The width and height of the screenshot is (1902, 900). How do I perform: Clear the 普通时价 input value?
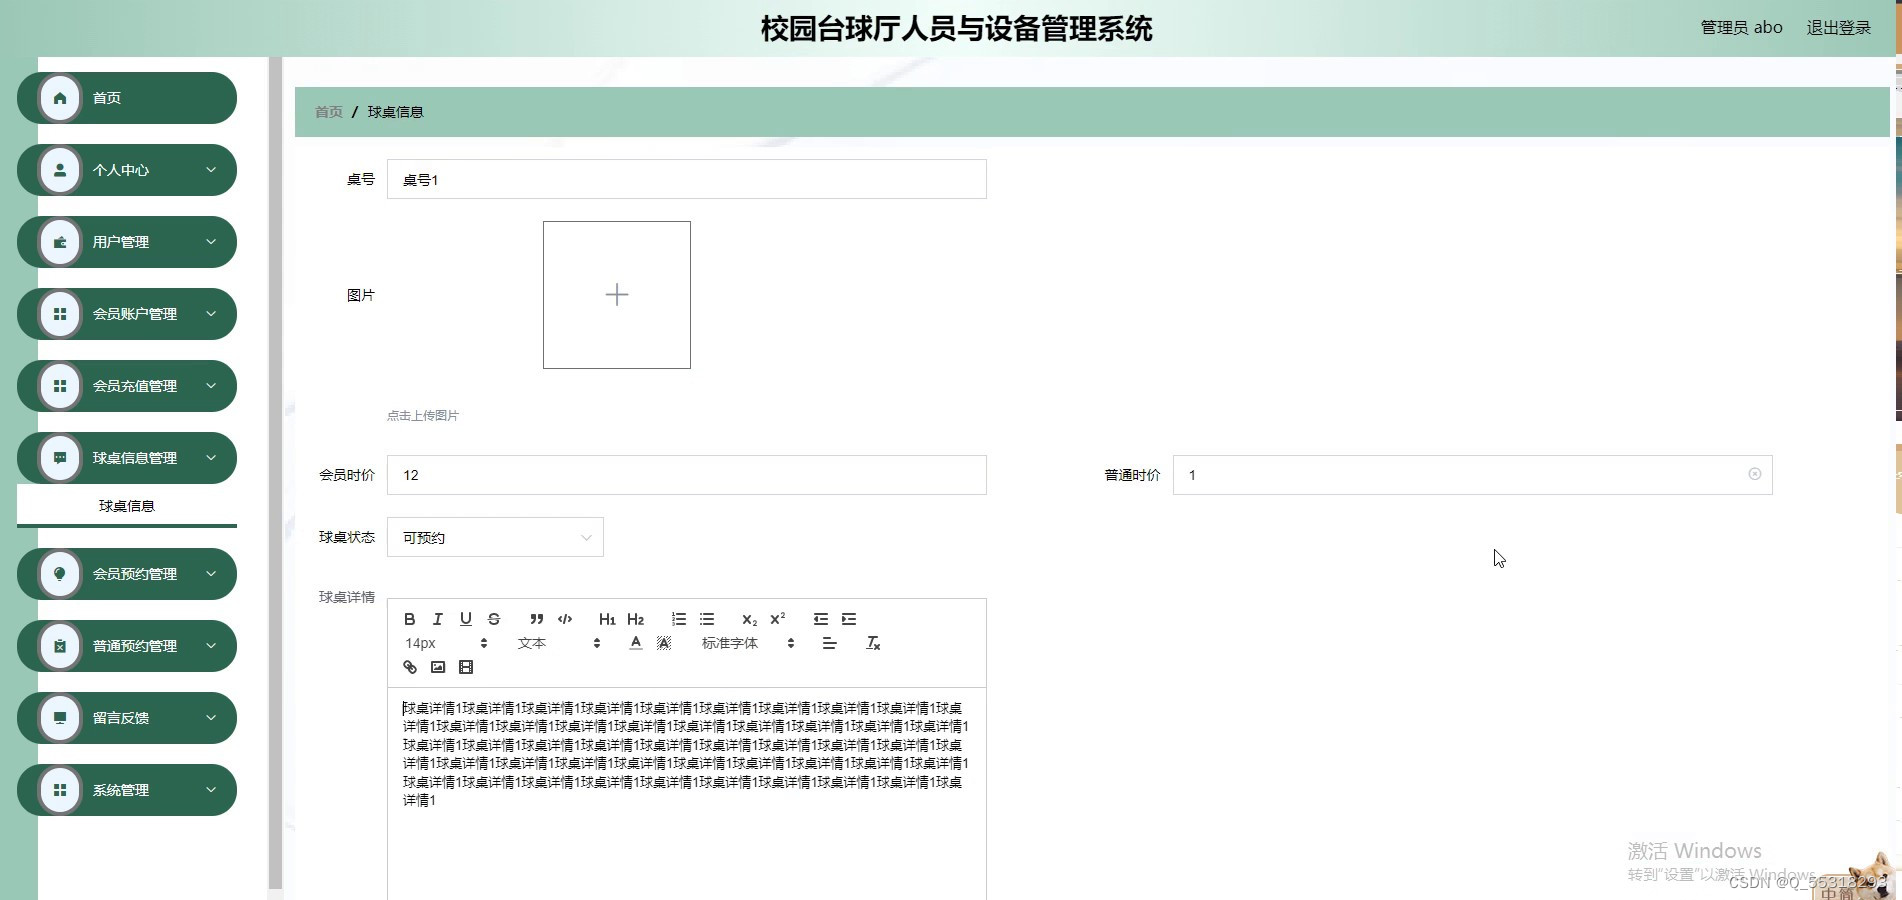1754,475
